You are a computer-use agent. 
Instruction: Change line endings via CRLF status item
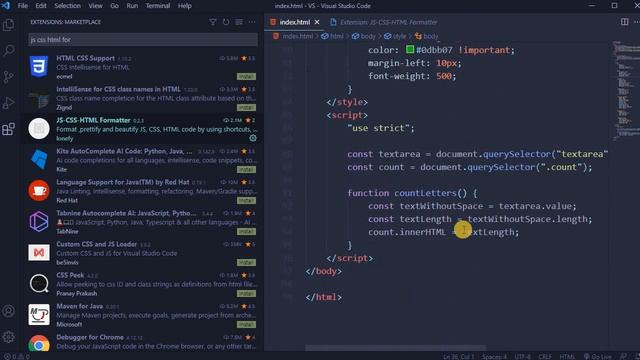coord(545,357)
